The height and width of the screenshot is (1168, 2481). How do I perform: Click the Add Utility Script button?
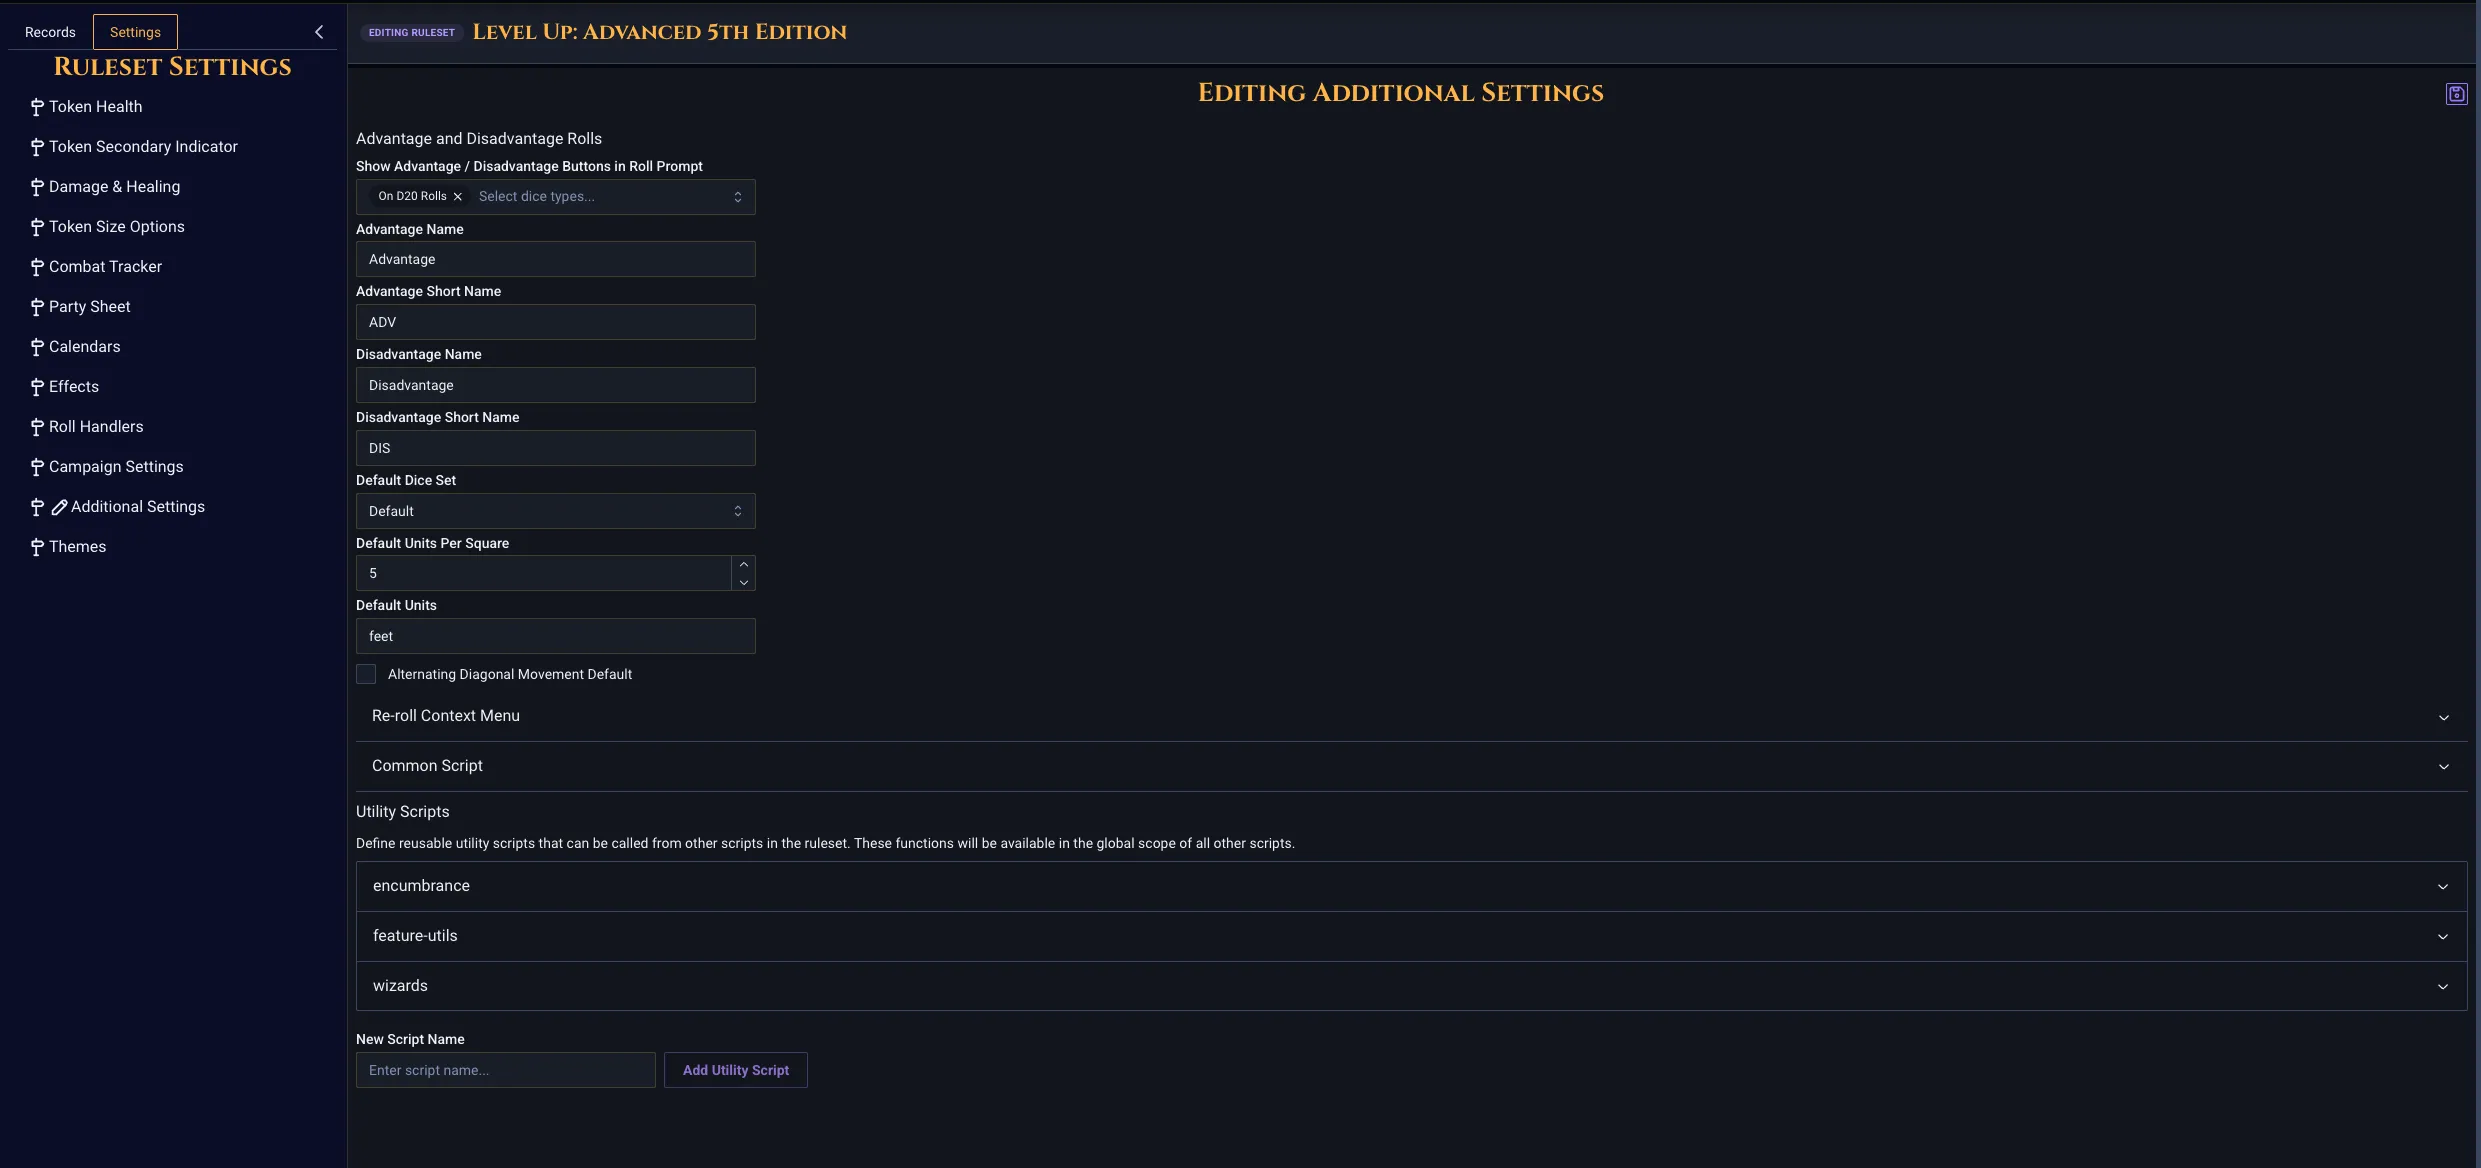coord(735,1070)
